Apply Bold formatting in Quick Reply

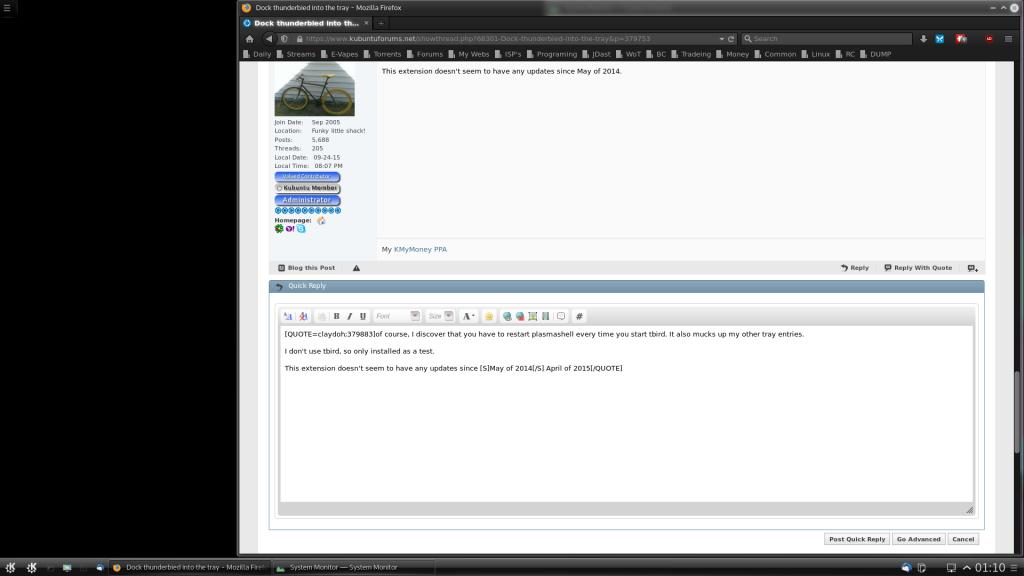coord(336,316)
